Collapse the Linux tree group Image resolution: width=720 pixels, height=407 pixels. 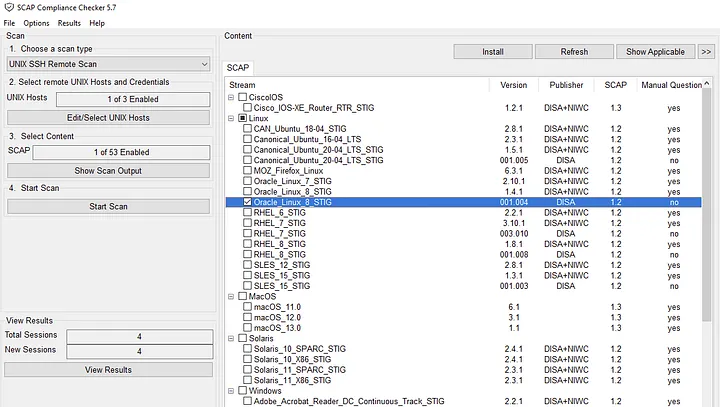point(231,119)
